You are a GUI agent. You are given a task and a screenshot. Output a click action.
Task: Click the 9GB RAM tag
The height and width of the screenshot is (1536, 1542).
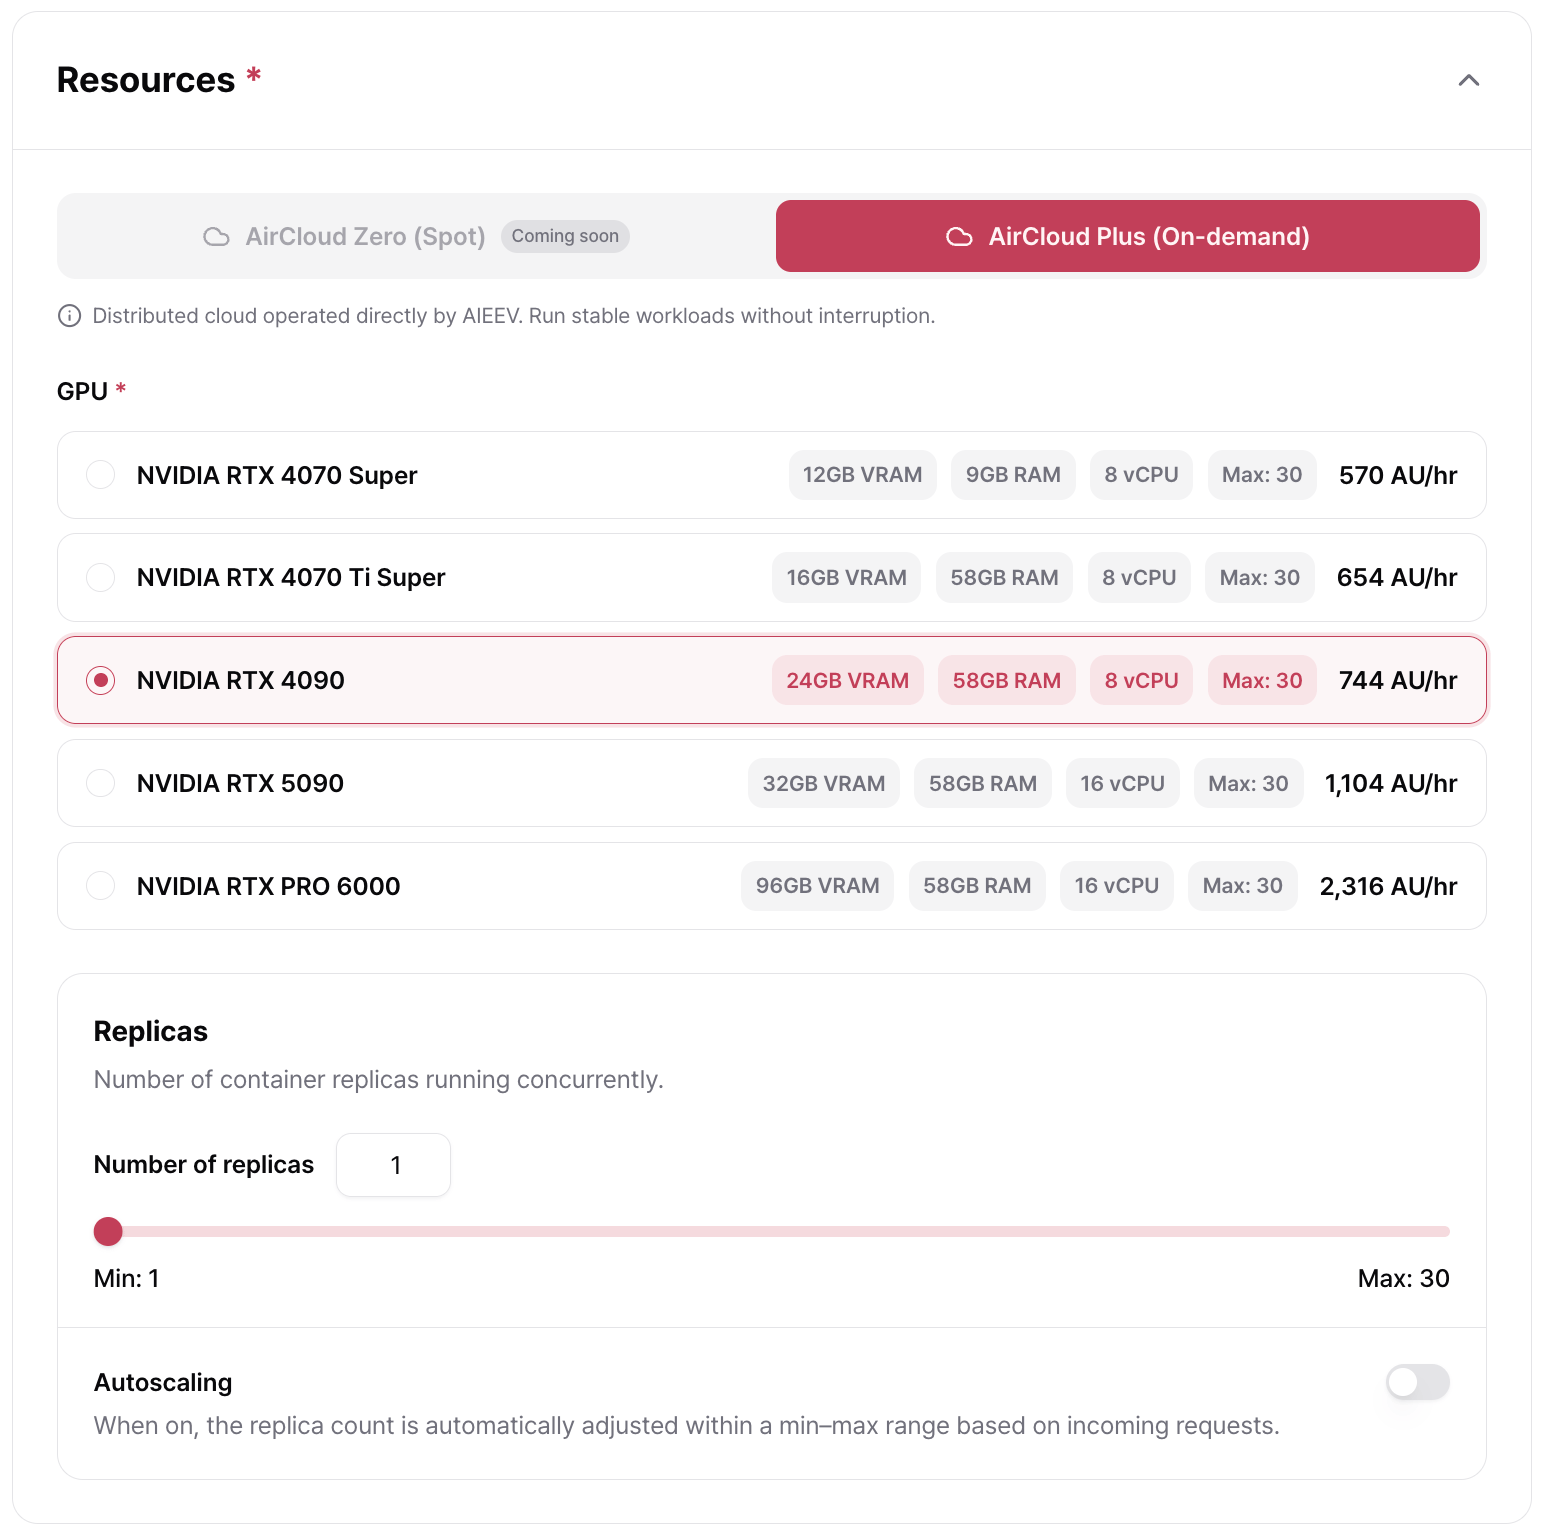point(1013,475)
